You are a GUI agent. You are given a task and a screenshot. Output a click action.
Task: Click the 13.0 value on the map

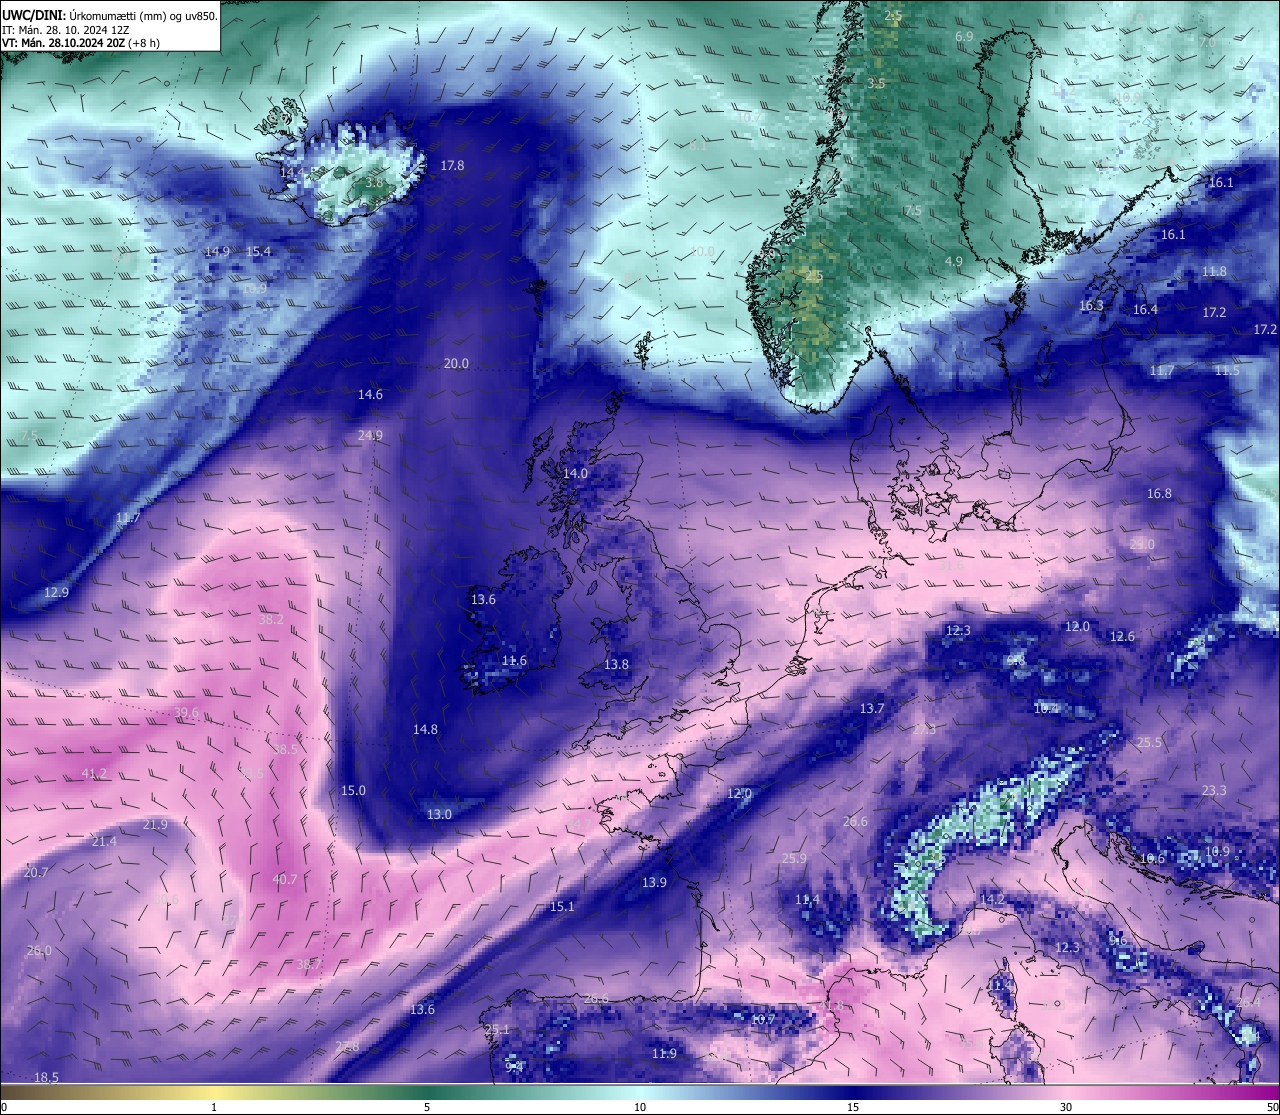[x=439, y=814]
